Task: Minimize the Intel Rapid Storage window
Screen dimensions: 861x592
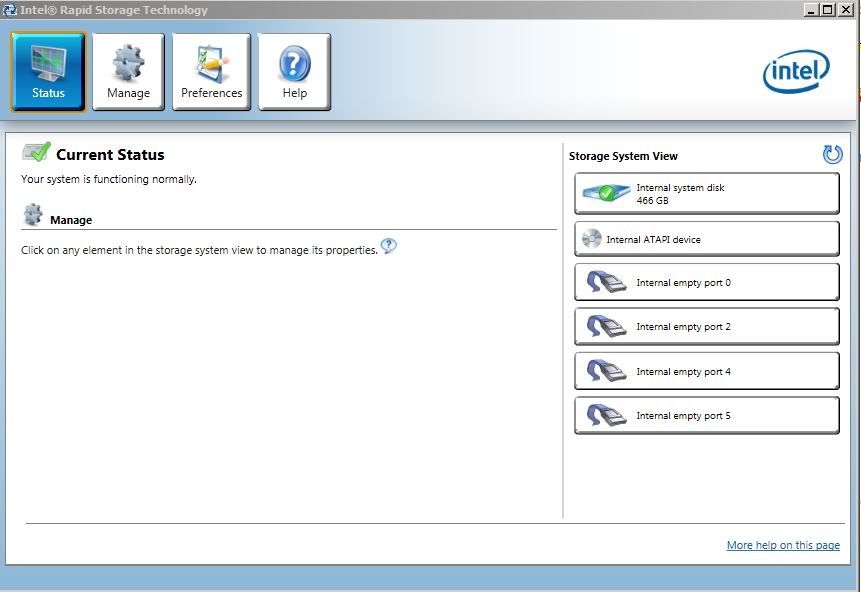Action: [810, 9]
